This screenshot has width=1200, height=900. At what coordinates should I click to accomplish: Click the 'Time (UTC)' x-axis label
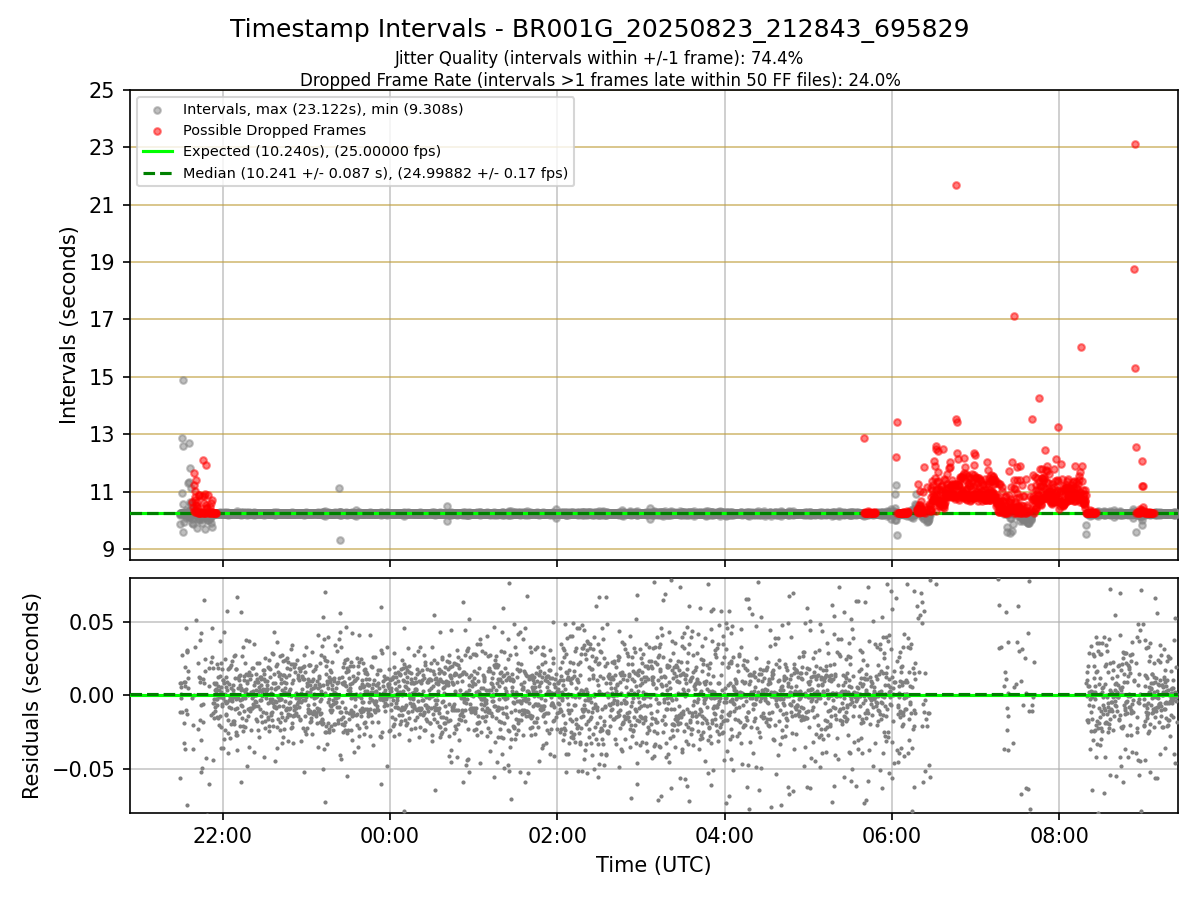click(653, 865)
